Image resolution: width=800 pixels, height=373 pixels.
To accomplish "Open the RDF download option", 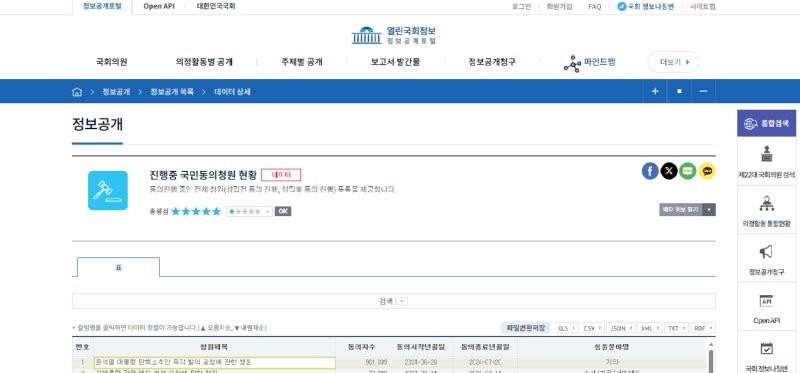I will tap(703, 328).
